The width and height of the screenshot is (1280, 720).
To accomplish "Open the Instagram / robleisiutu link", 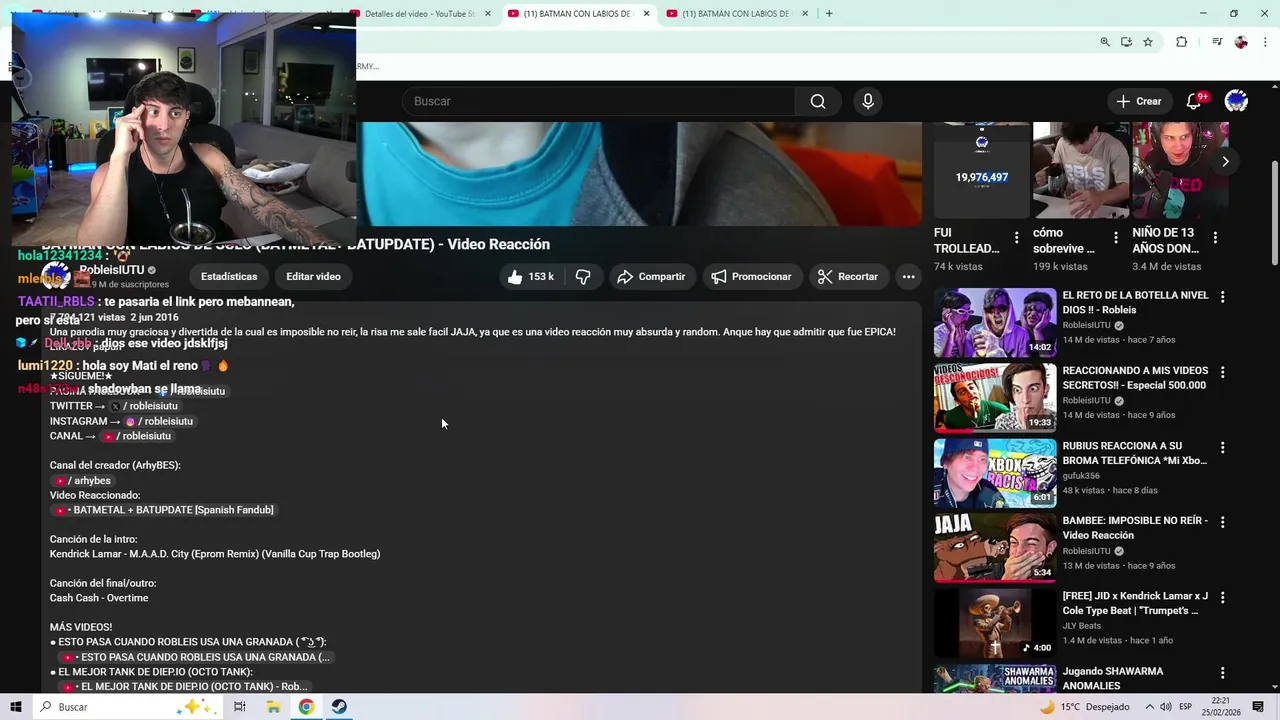I will (x=159, y=421).
